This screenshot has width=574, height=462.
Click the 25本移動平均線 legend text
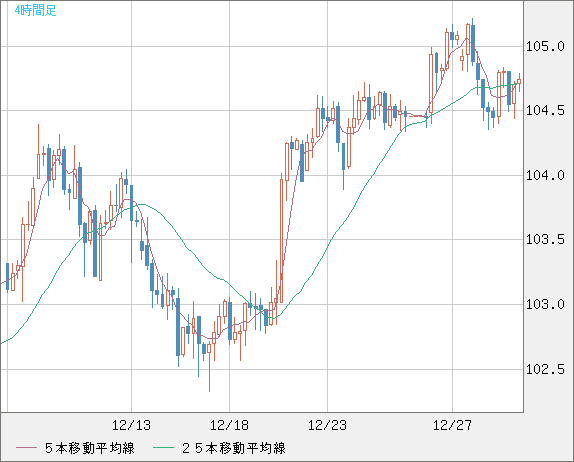click(234, 448)
